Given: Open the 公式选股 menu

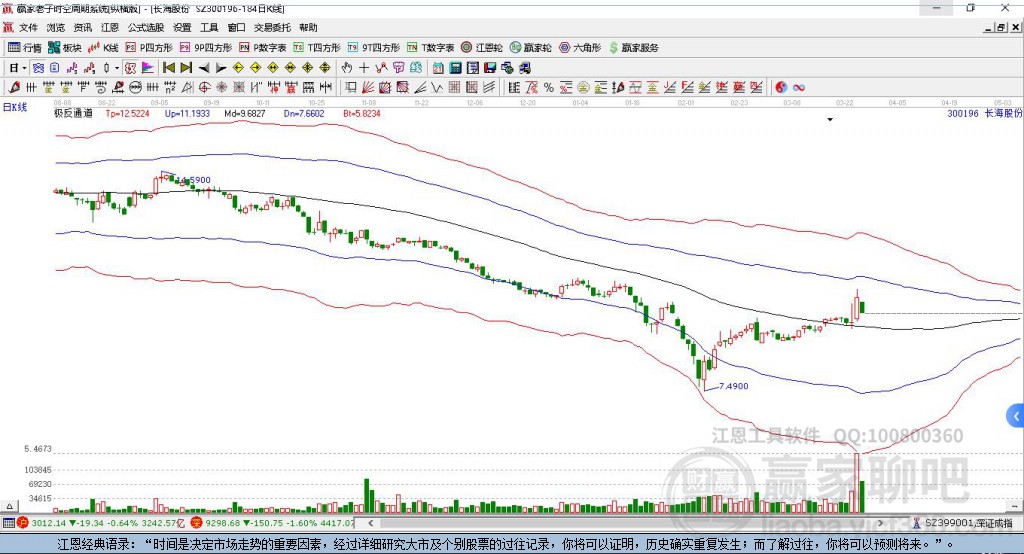Looking at the screenshot, I should [x=146, y=27].
